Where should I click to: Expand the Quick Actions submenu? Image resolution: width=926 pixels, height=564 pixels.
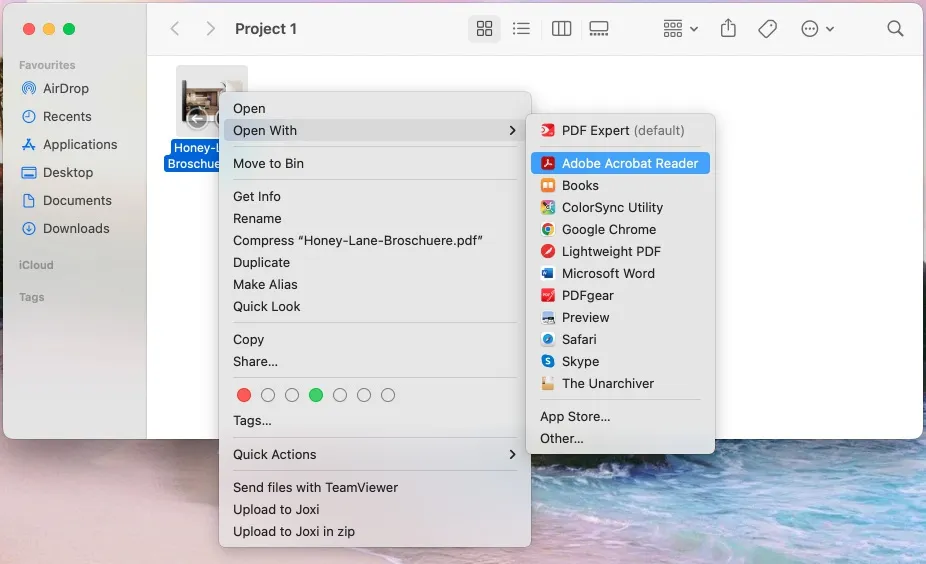pos(374,454)
